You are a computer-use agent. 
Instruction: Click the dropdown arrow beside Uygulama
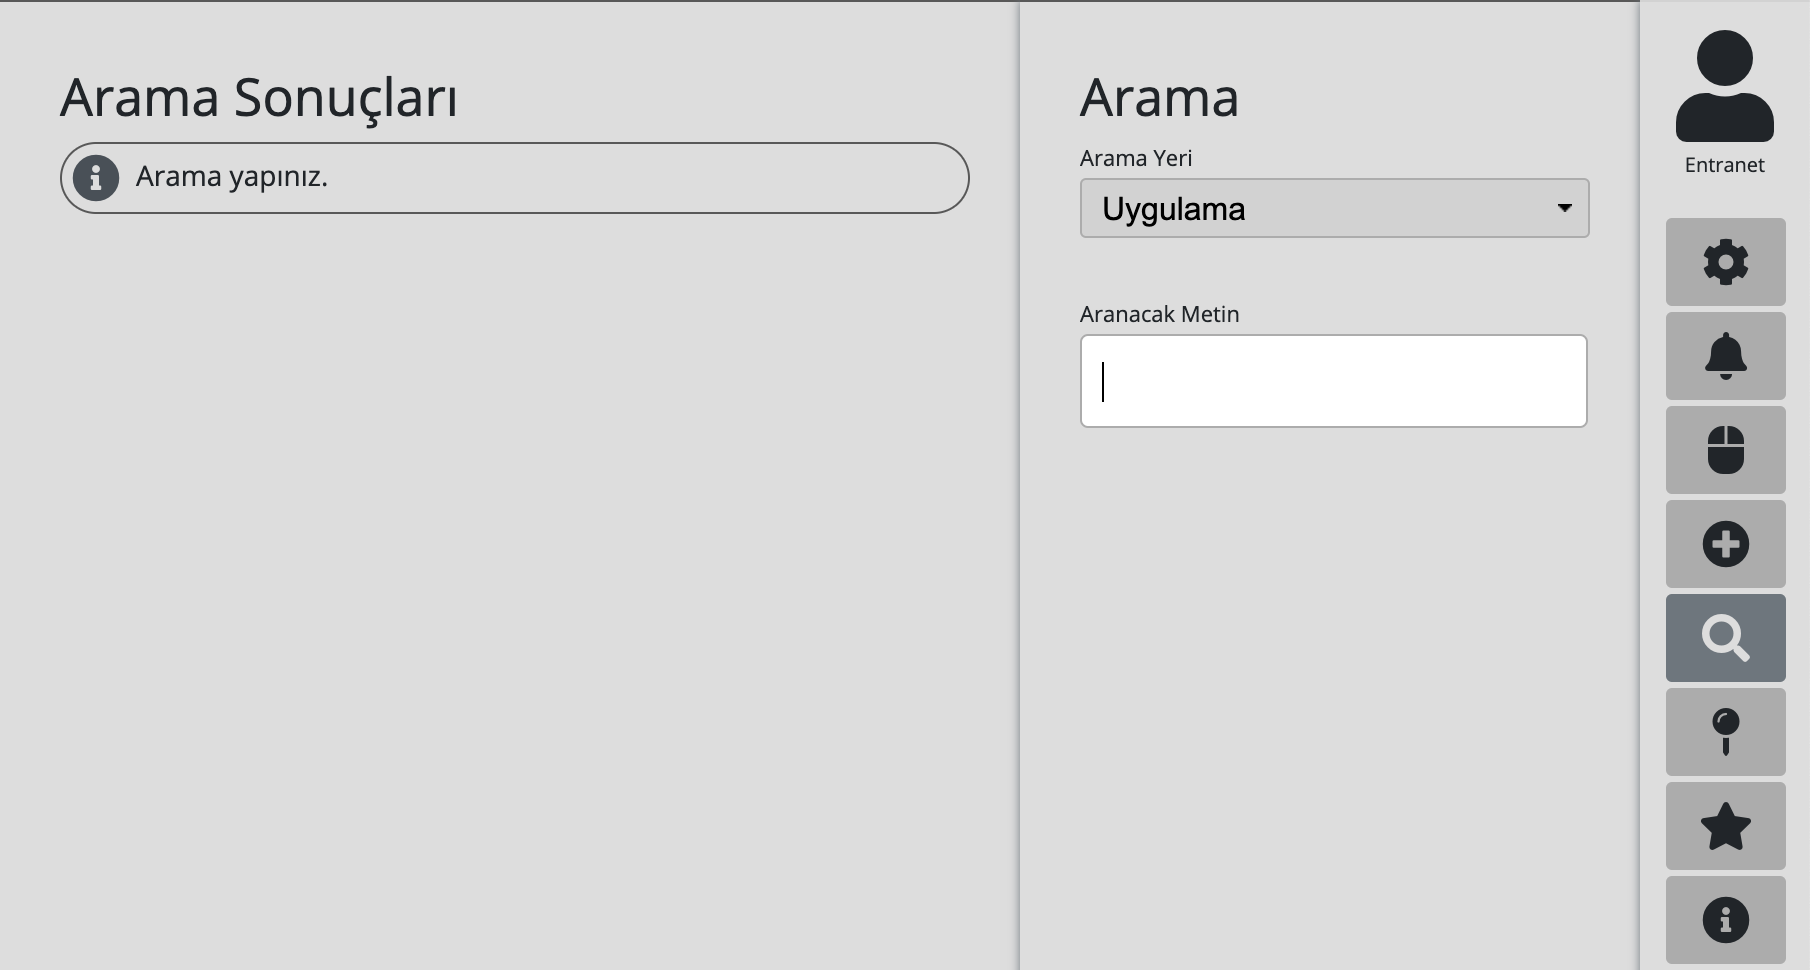[x=1564, y=208]
